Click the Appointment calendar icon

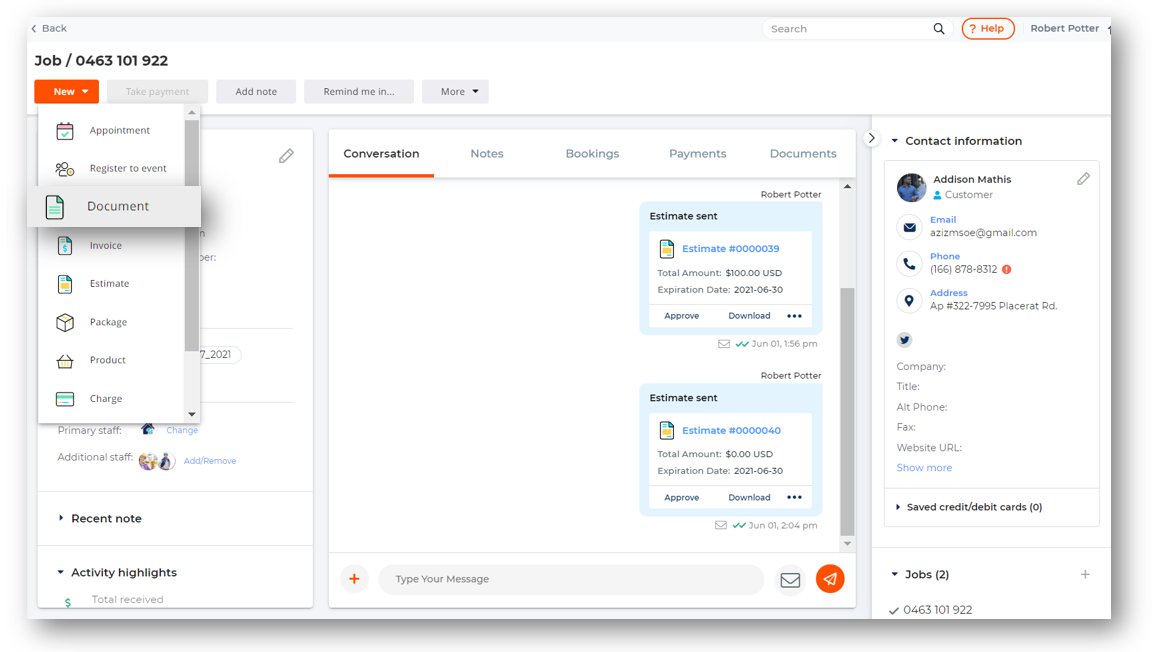pyautogui.click(x=65, y=131)
